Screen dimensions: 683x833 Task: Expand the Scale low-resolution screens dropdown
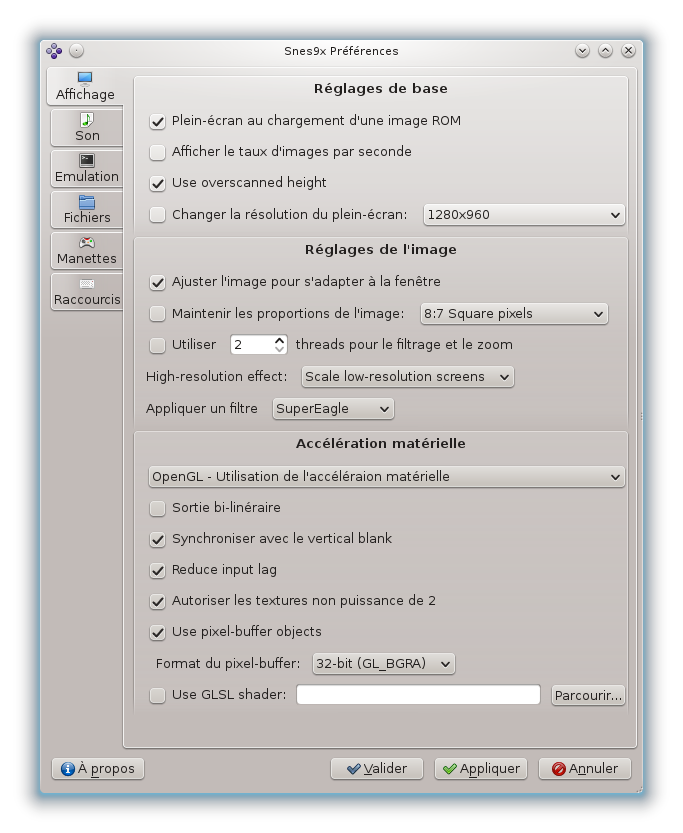point(407,377)
